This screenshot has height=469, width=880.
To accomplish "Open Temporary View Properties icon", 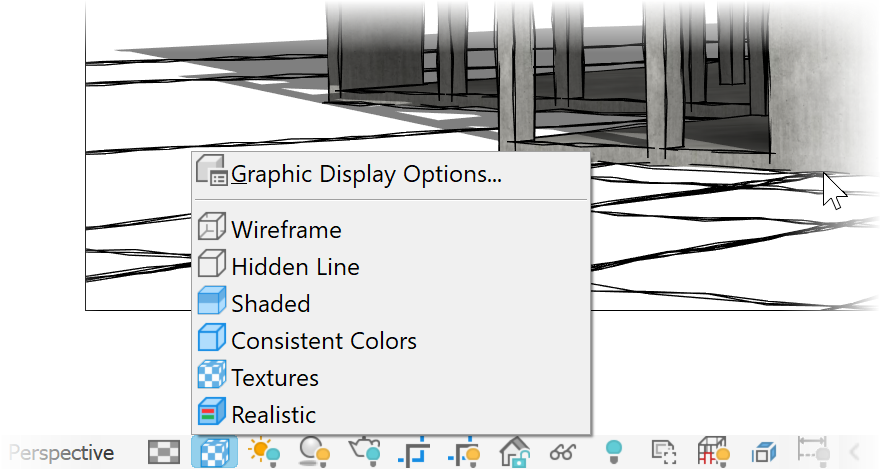I will pos(664,452).
